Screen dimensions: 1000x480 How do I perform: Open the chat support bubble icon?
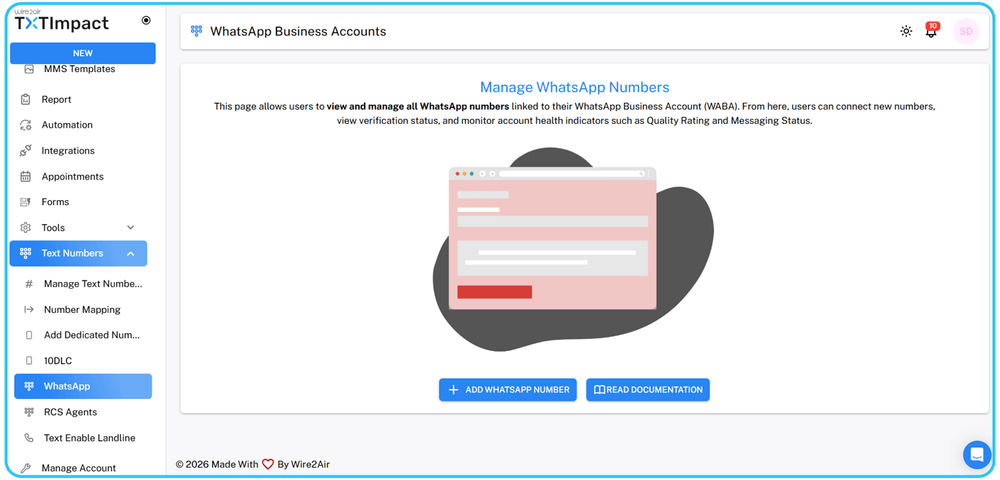(x=976, y=455)
